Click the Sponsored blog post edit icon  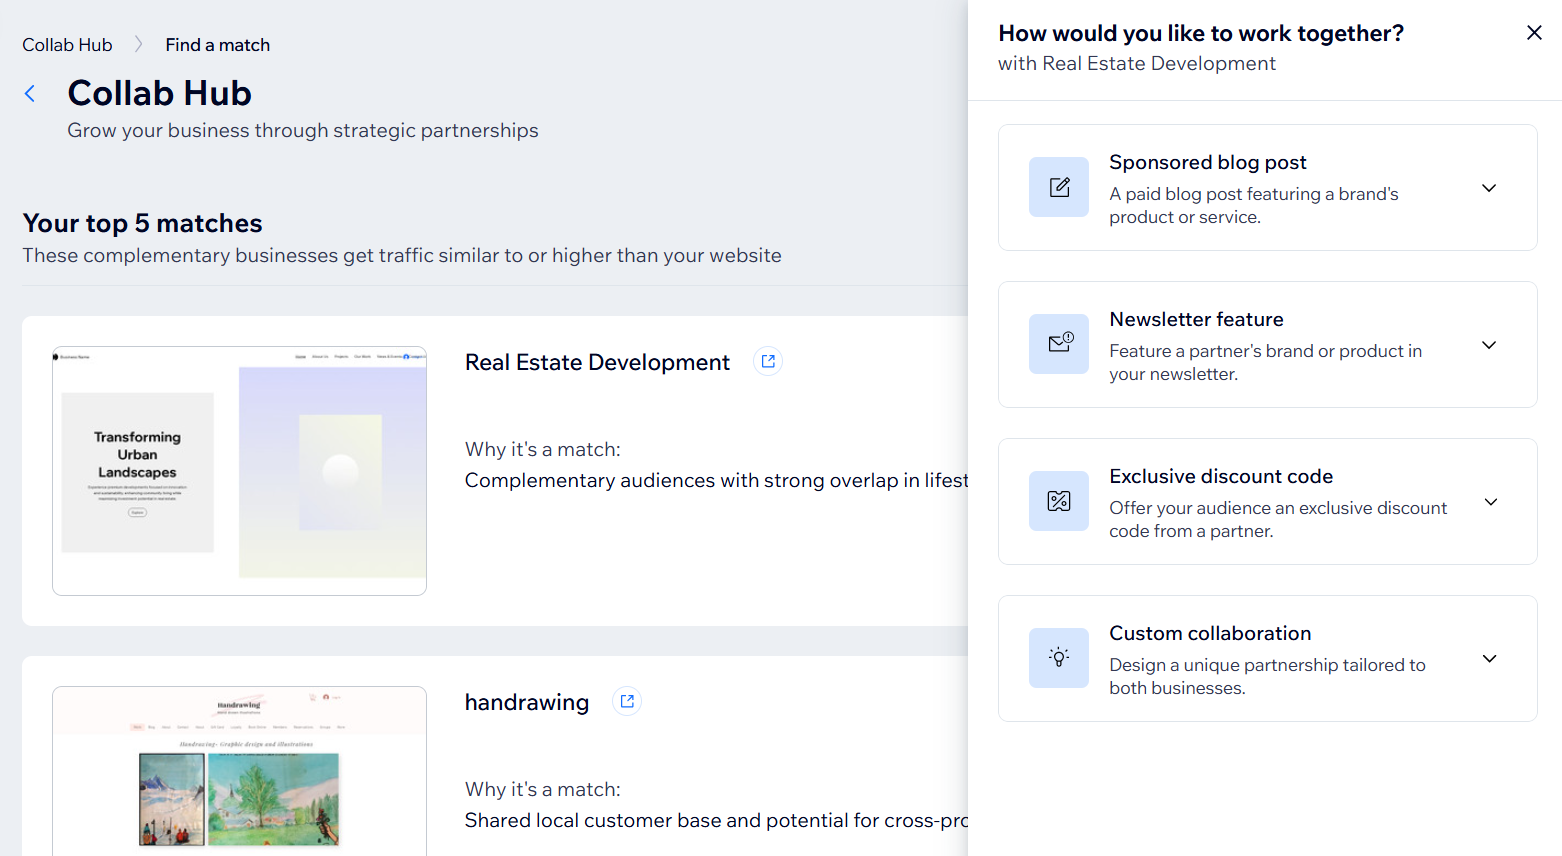(x=1059, y=187)
